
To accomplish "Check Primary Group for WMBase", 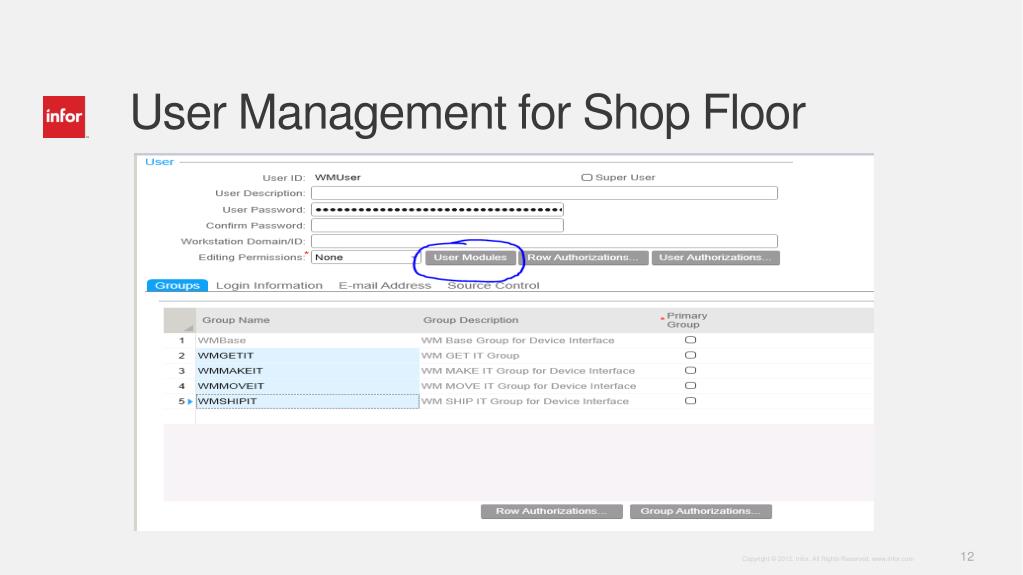I will pos(690,340).
